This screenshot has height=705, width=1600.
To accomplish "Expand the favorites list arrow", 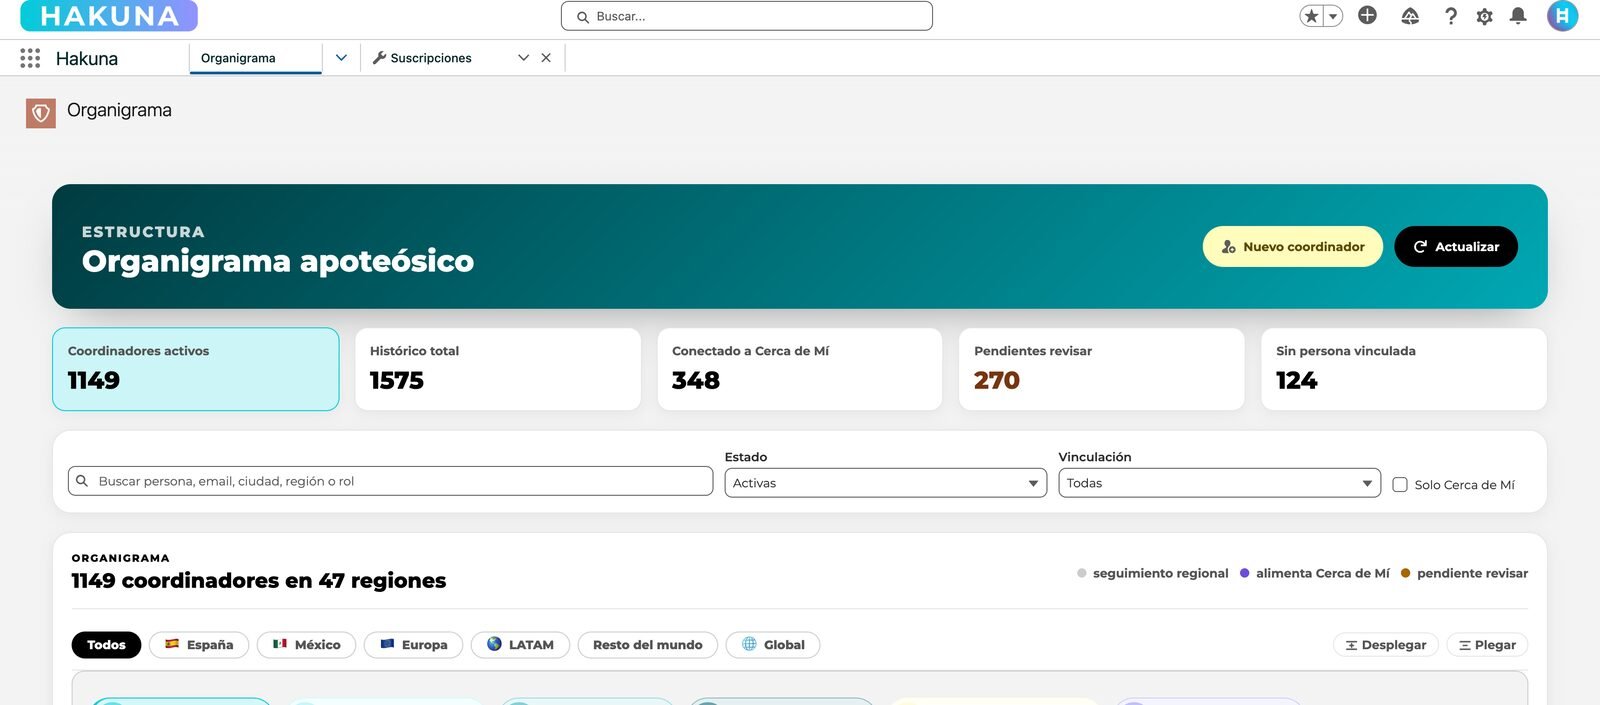I will click(1333, 16).
